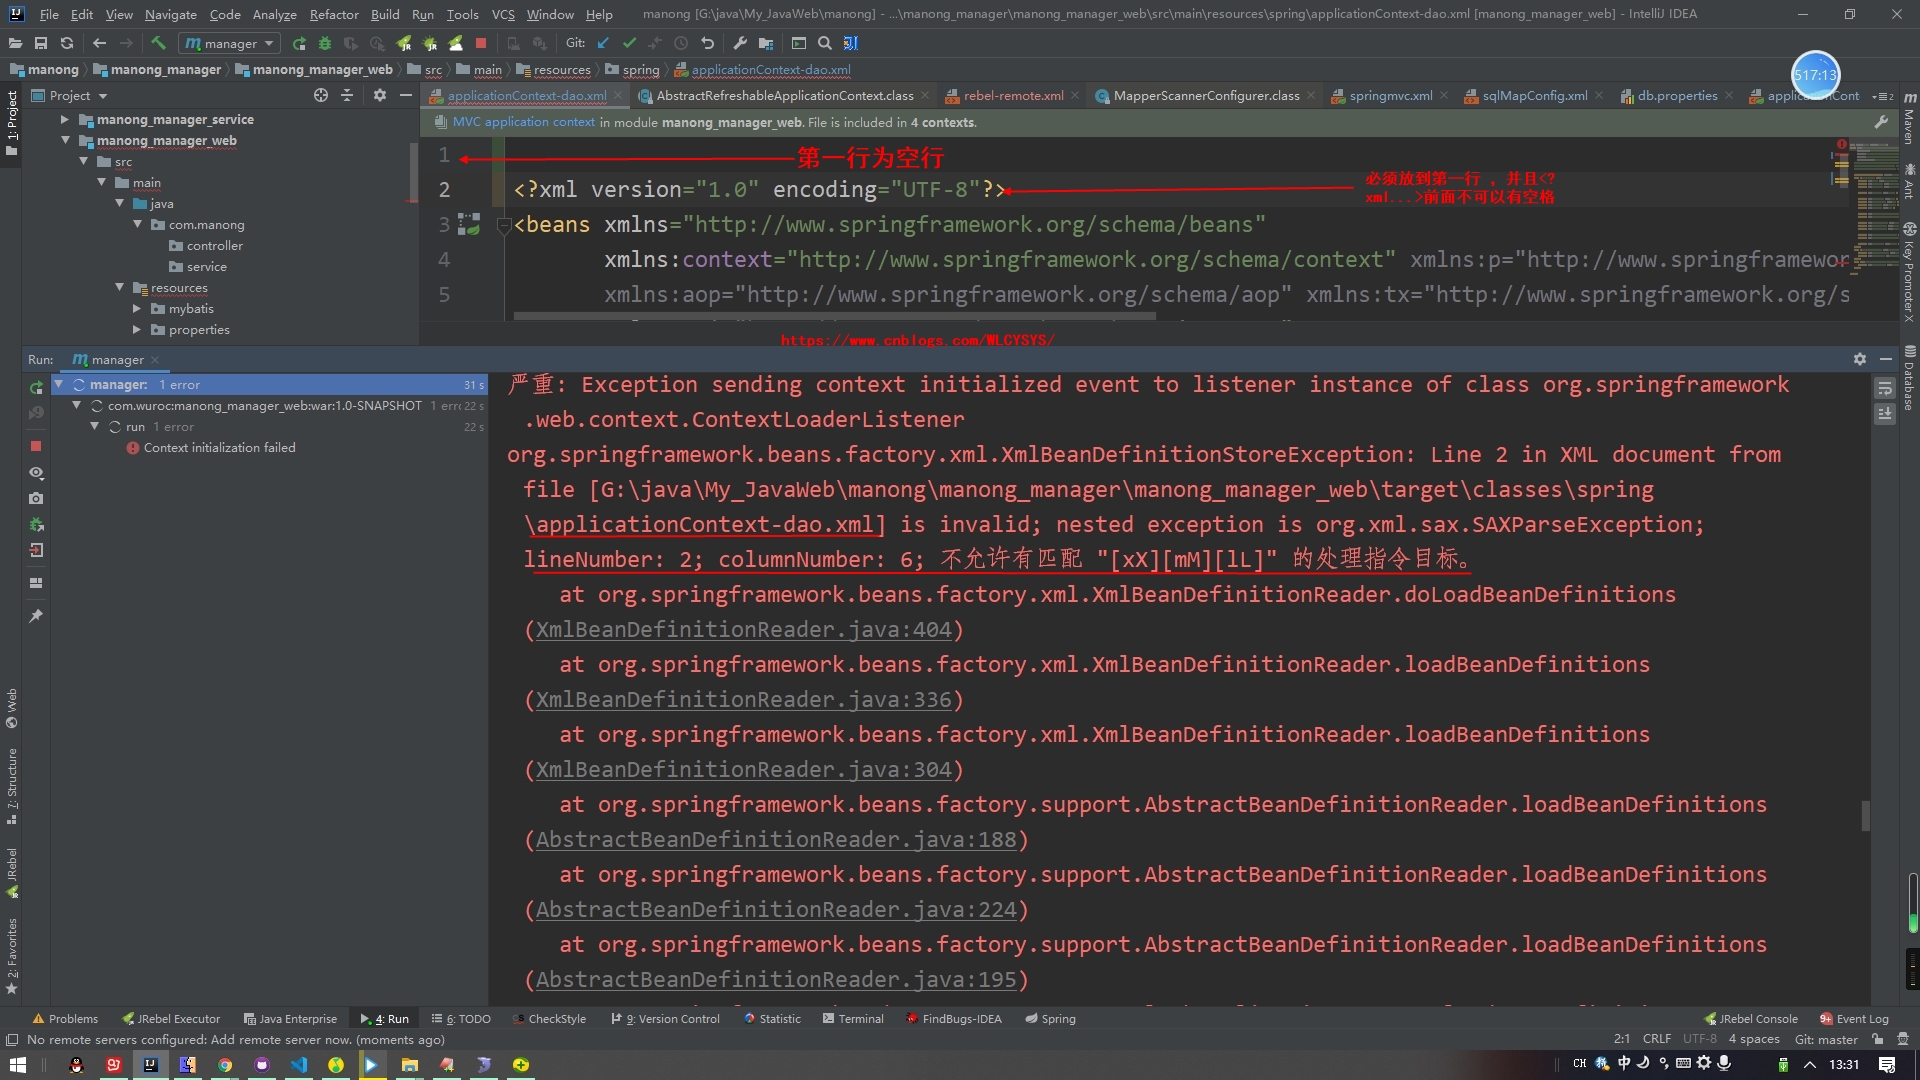Hide the Project panel with the minus icon
The width and height of the screenshot is (1920, 1080).
point(406,95)
